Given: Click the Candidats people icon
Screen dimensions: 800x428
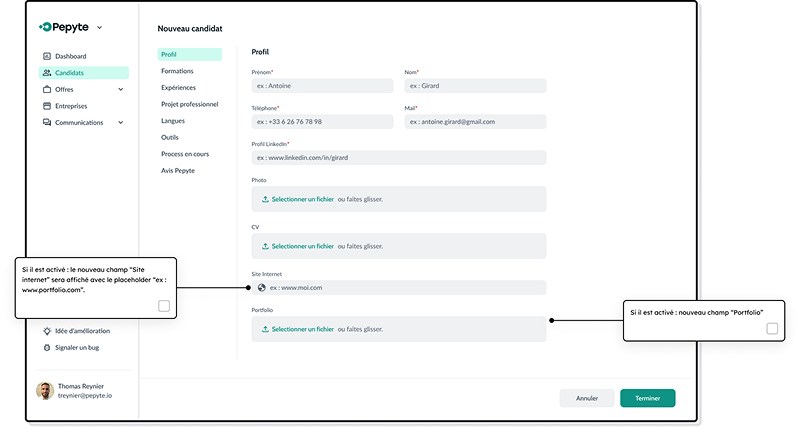Looking at the screenshot, I should (x=47, y=73).
